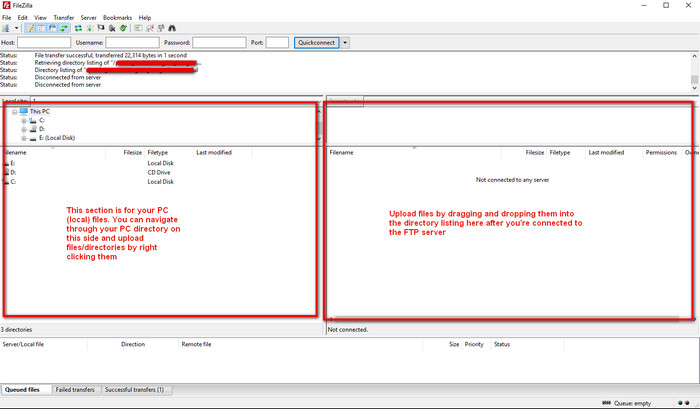
Task: Collapse the This PC tree node
Action: [14, 112]
